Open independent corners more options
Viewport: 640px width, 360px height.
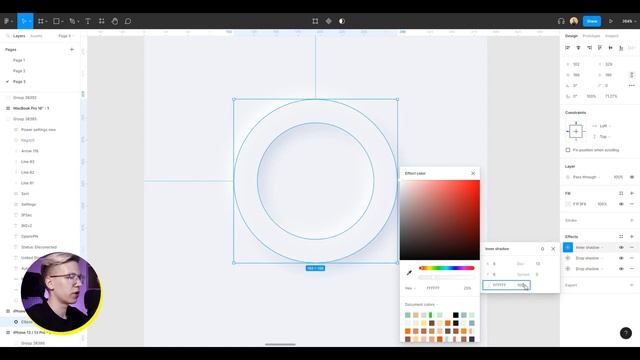(x=631, y=86)
